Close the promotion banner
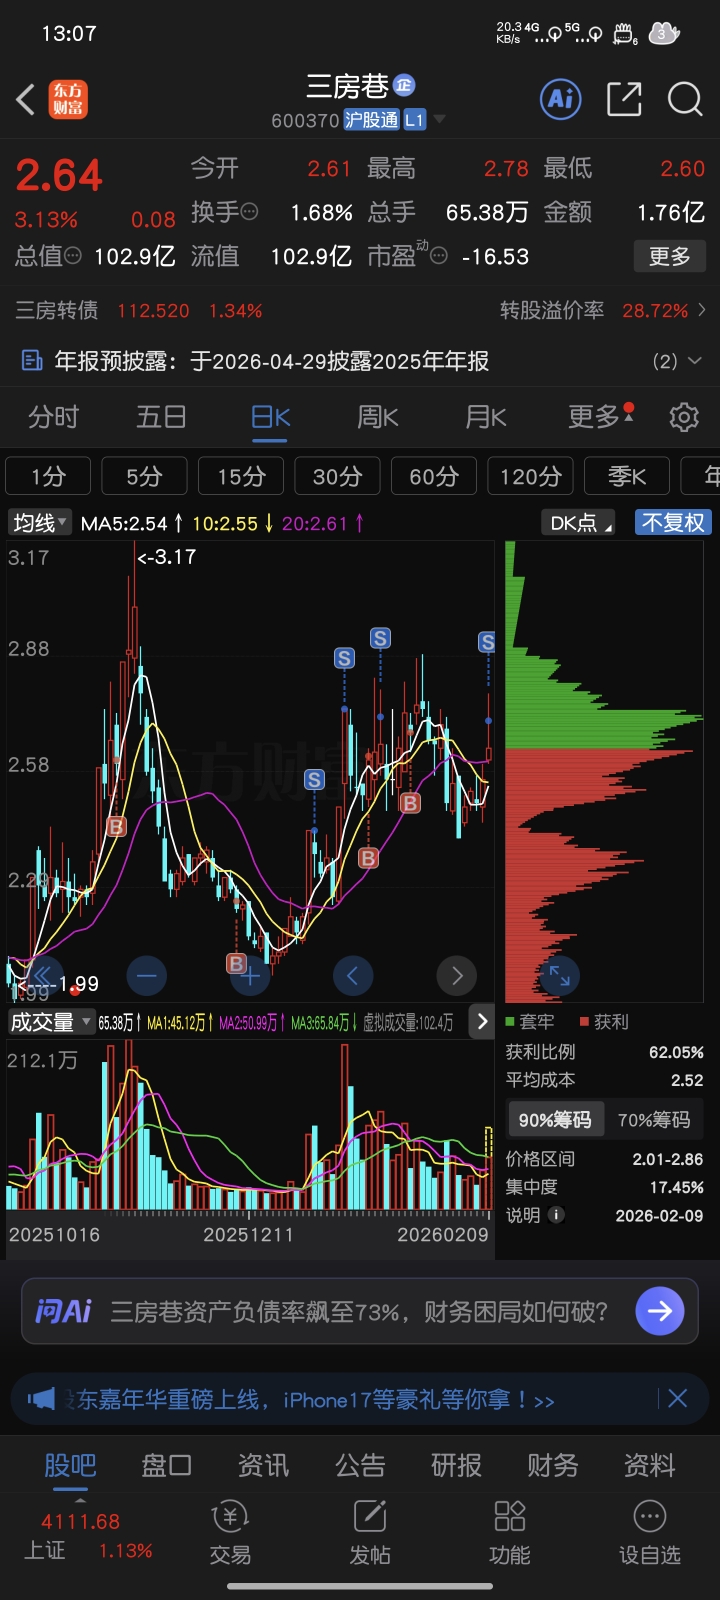 pyautogui.click(x=677, y=1399)
